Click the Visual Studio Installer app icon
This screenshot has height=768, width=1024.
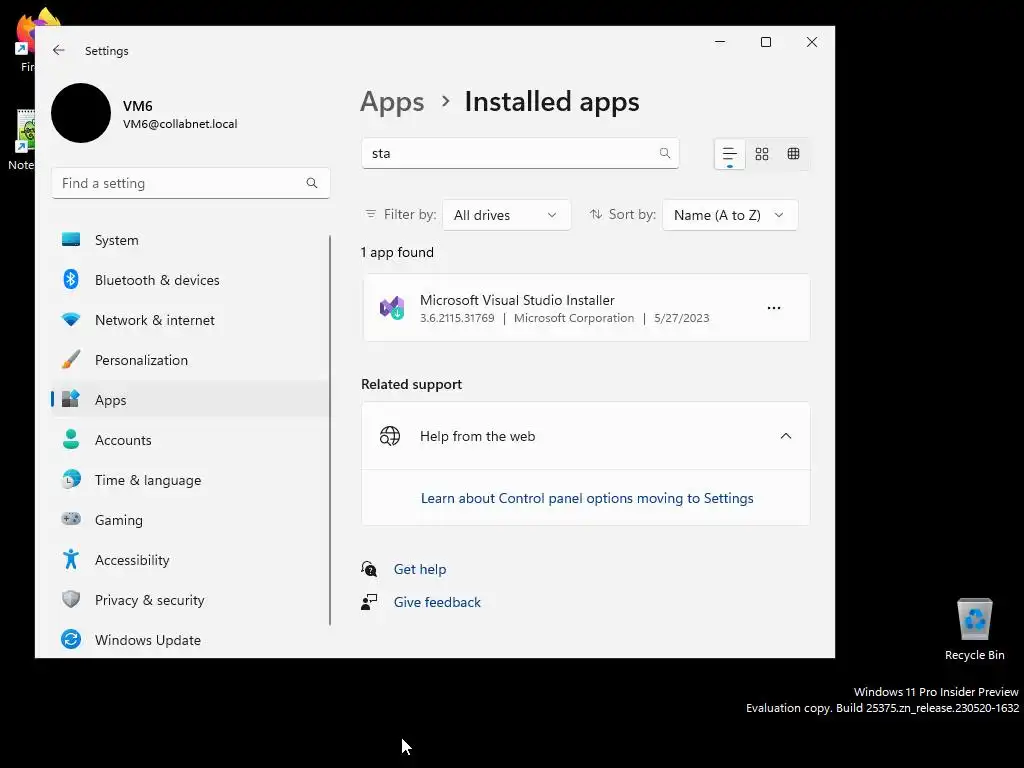point(392,308)
